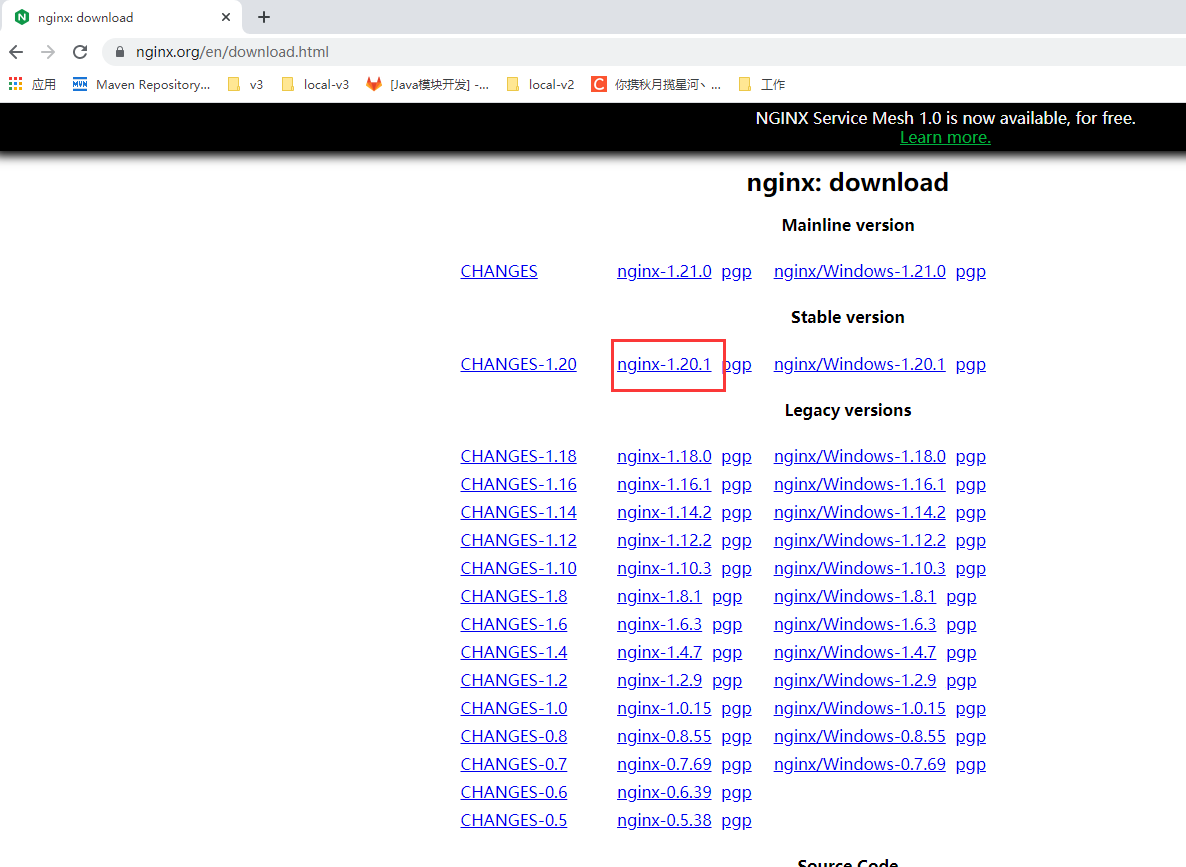Download nginx-1.10.3 source
The height and width of the screenshot is (867, 1186).
point(664,569)
